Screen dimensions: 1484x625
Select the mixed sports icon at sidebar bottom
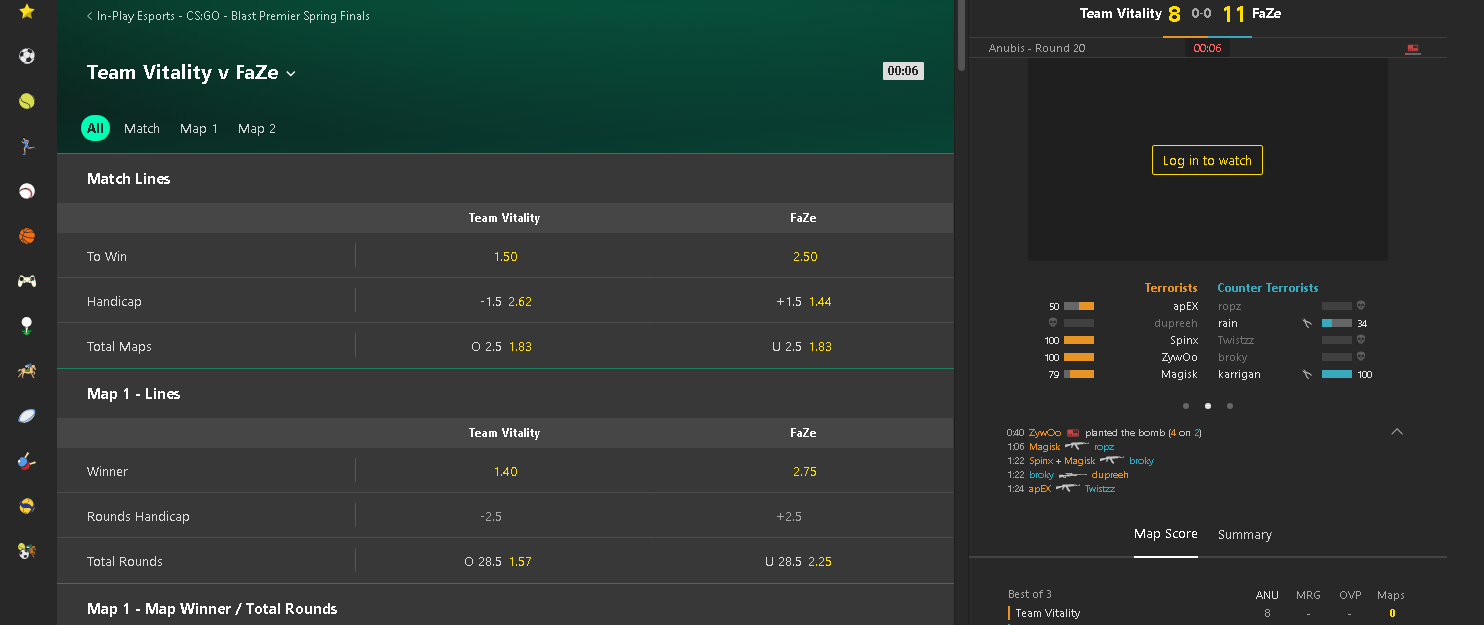[x=27, y=550]
